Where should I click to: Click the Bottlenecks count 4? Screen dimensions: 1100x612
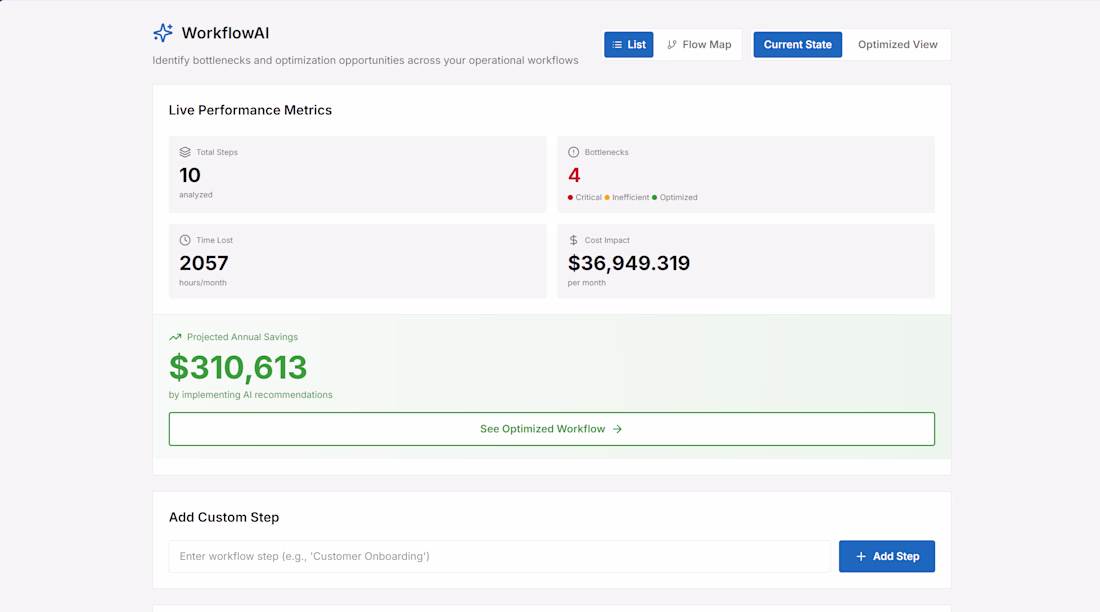574,175
